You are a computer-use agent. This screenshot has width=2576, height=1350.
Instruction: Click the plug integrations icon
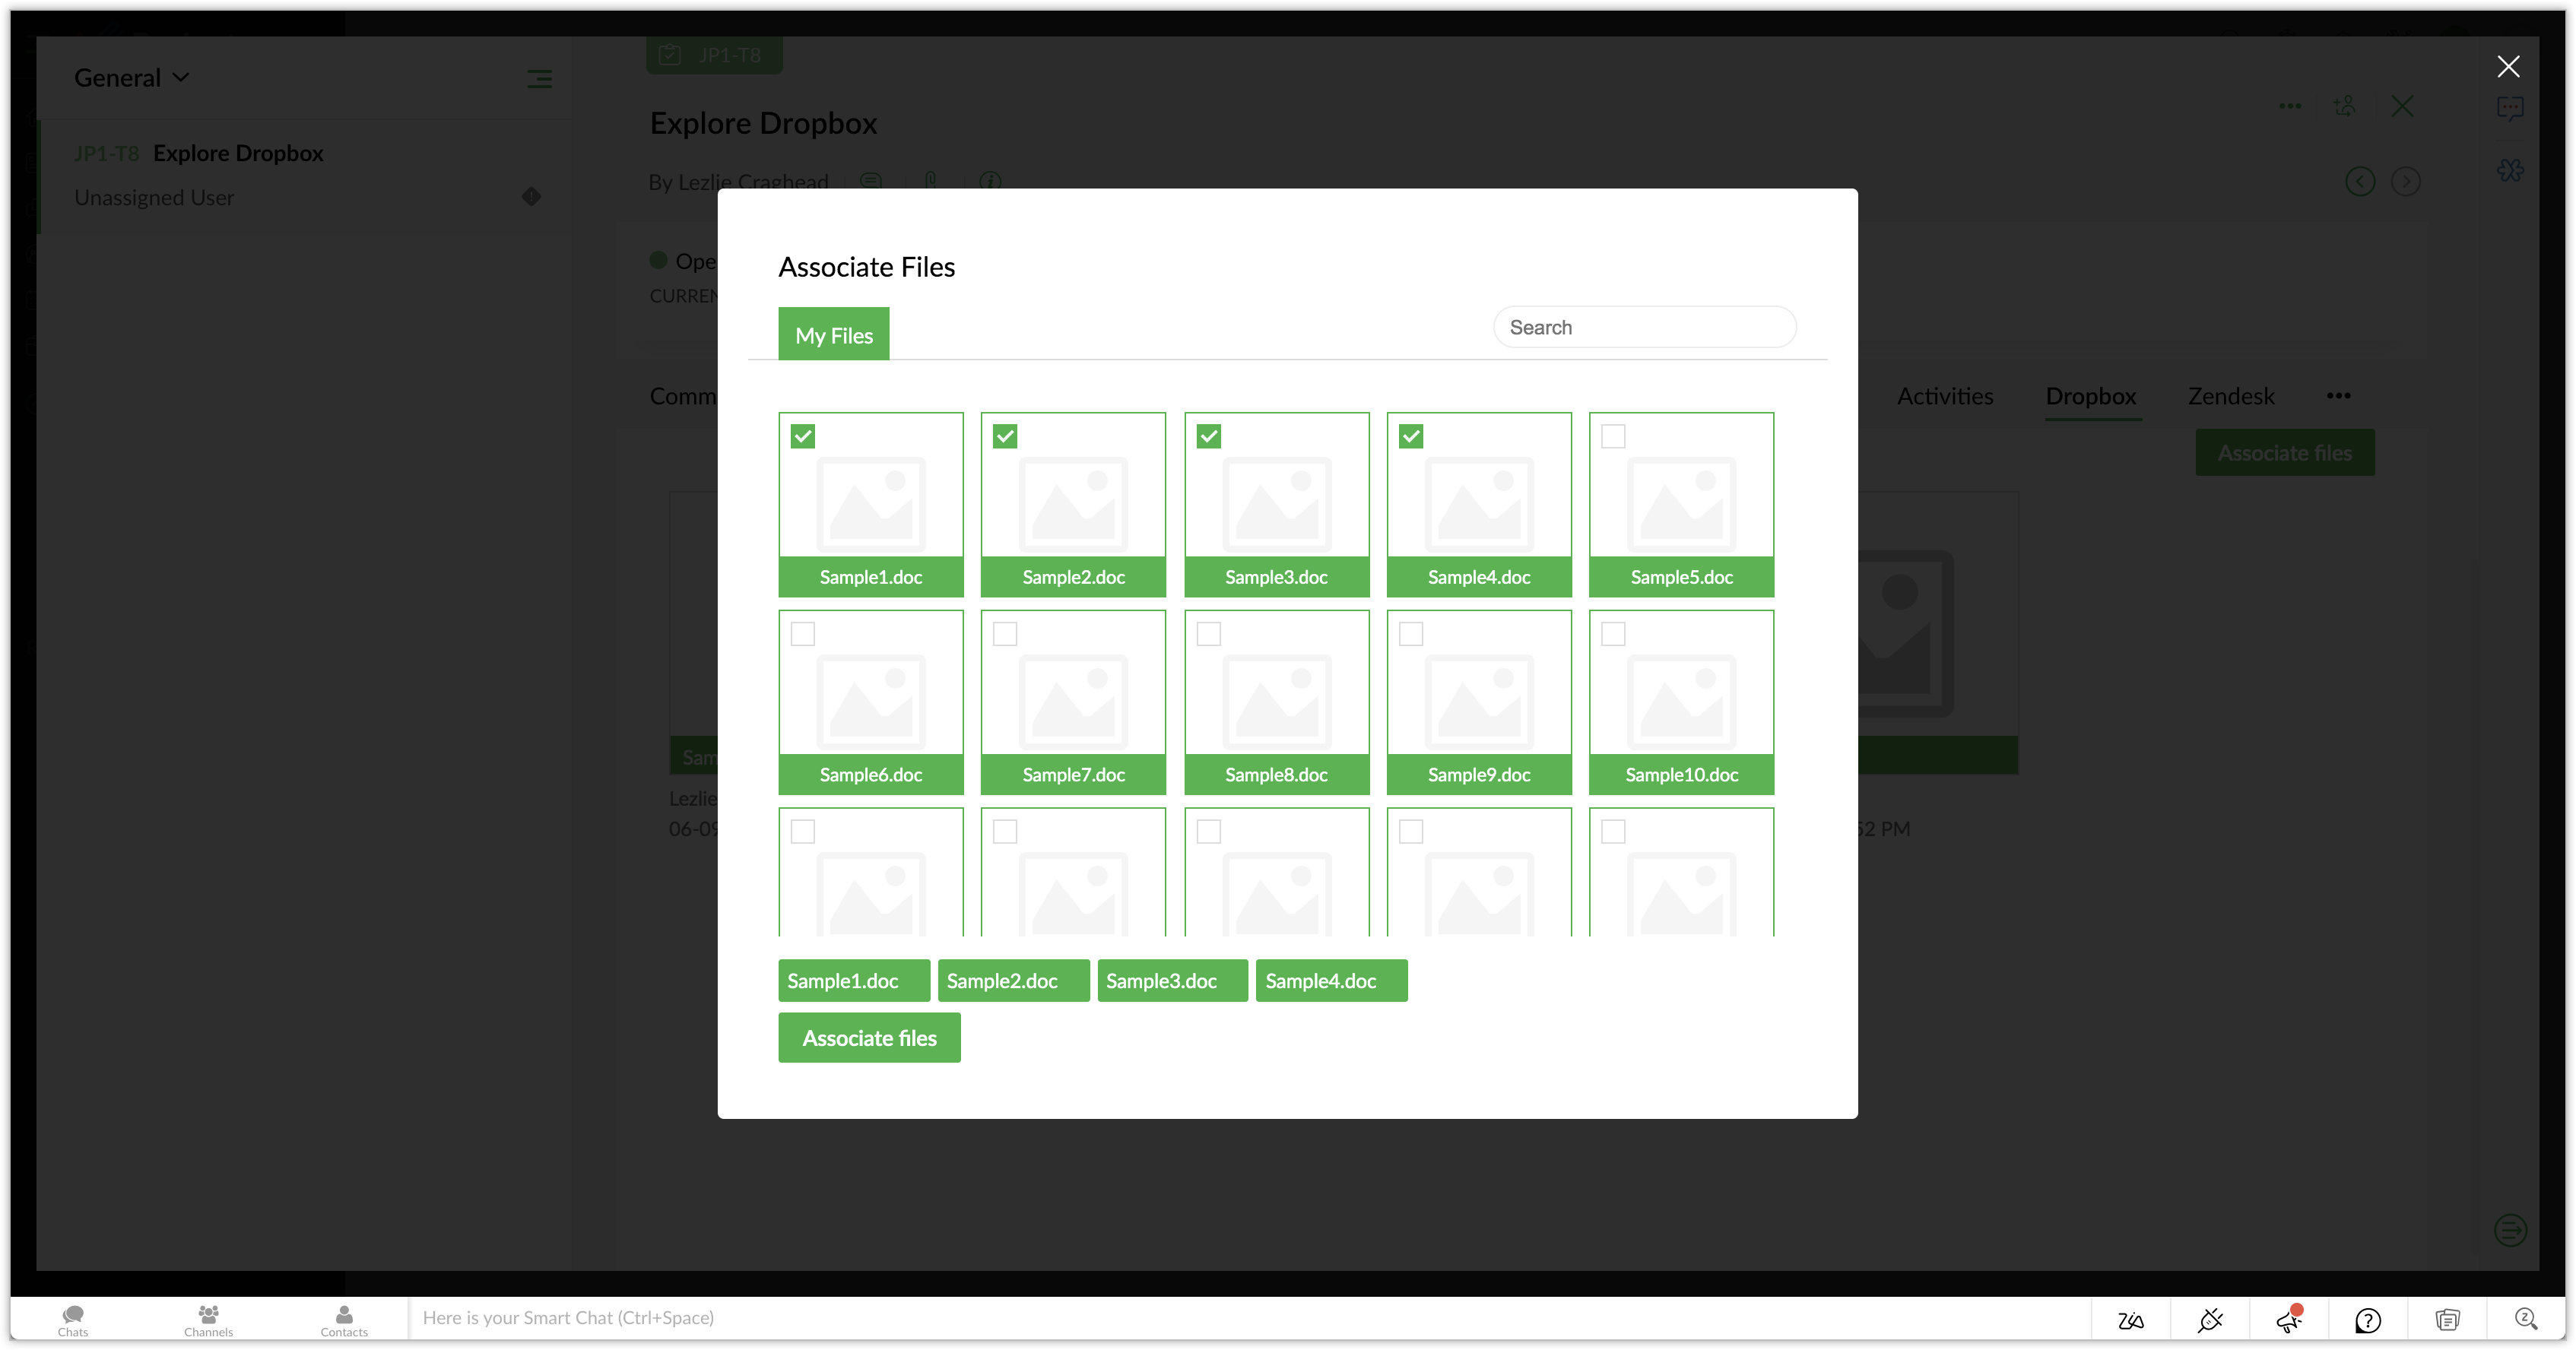[2210, 1320]
